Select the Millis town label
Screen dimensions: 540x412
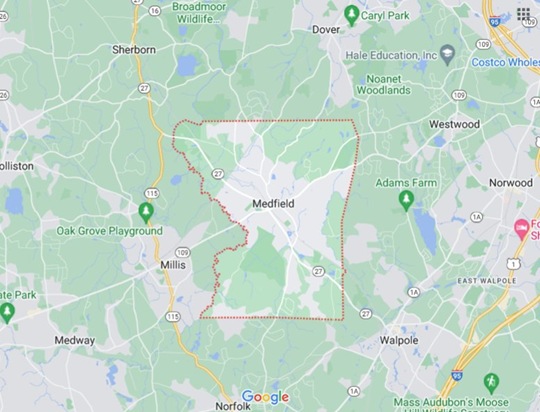(173, 265)
